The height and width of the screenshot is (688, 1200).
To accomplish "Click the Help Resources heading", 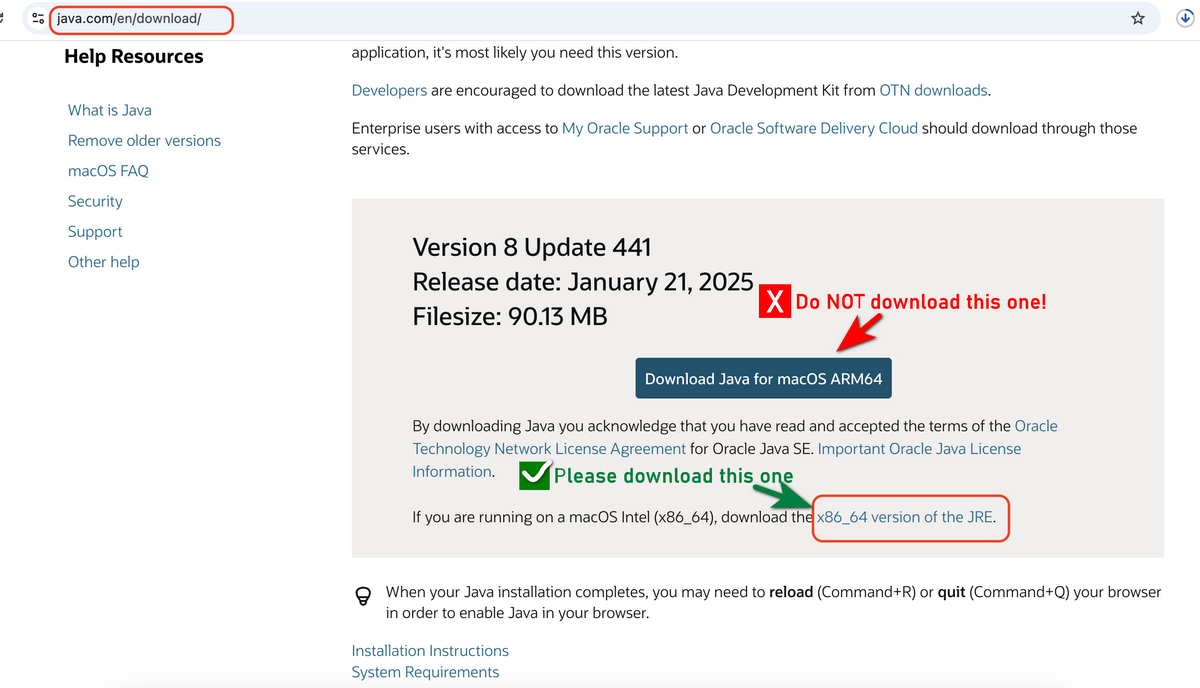I will (134, 56).
